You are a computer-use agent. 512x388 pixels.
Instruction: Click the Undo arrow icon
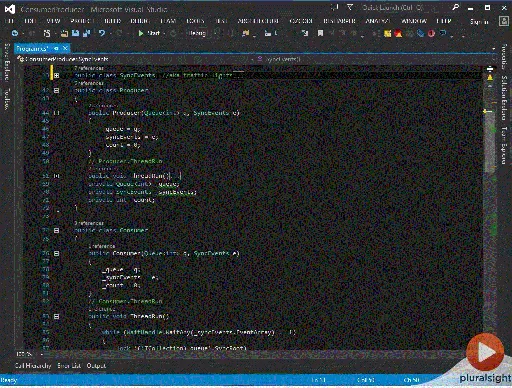pos(102,33)
